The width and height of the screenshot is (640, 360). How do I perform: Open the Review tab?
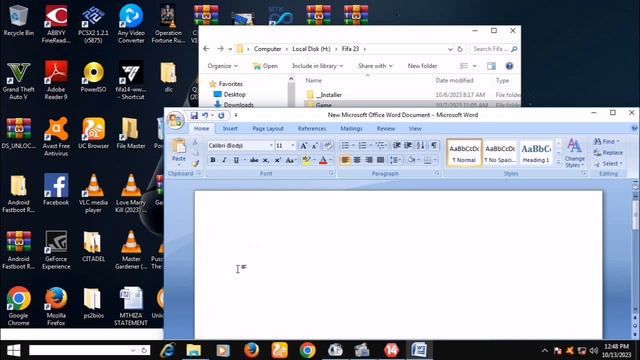coord(386,129)
